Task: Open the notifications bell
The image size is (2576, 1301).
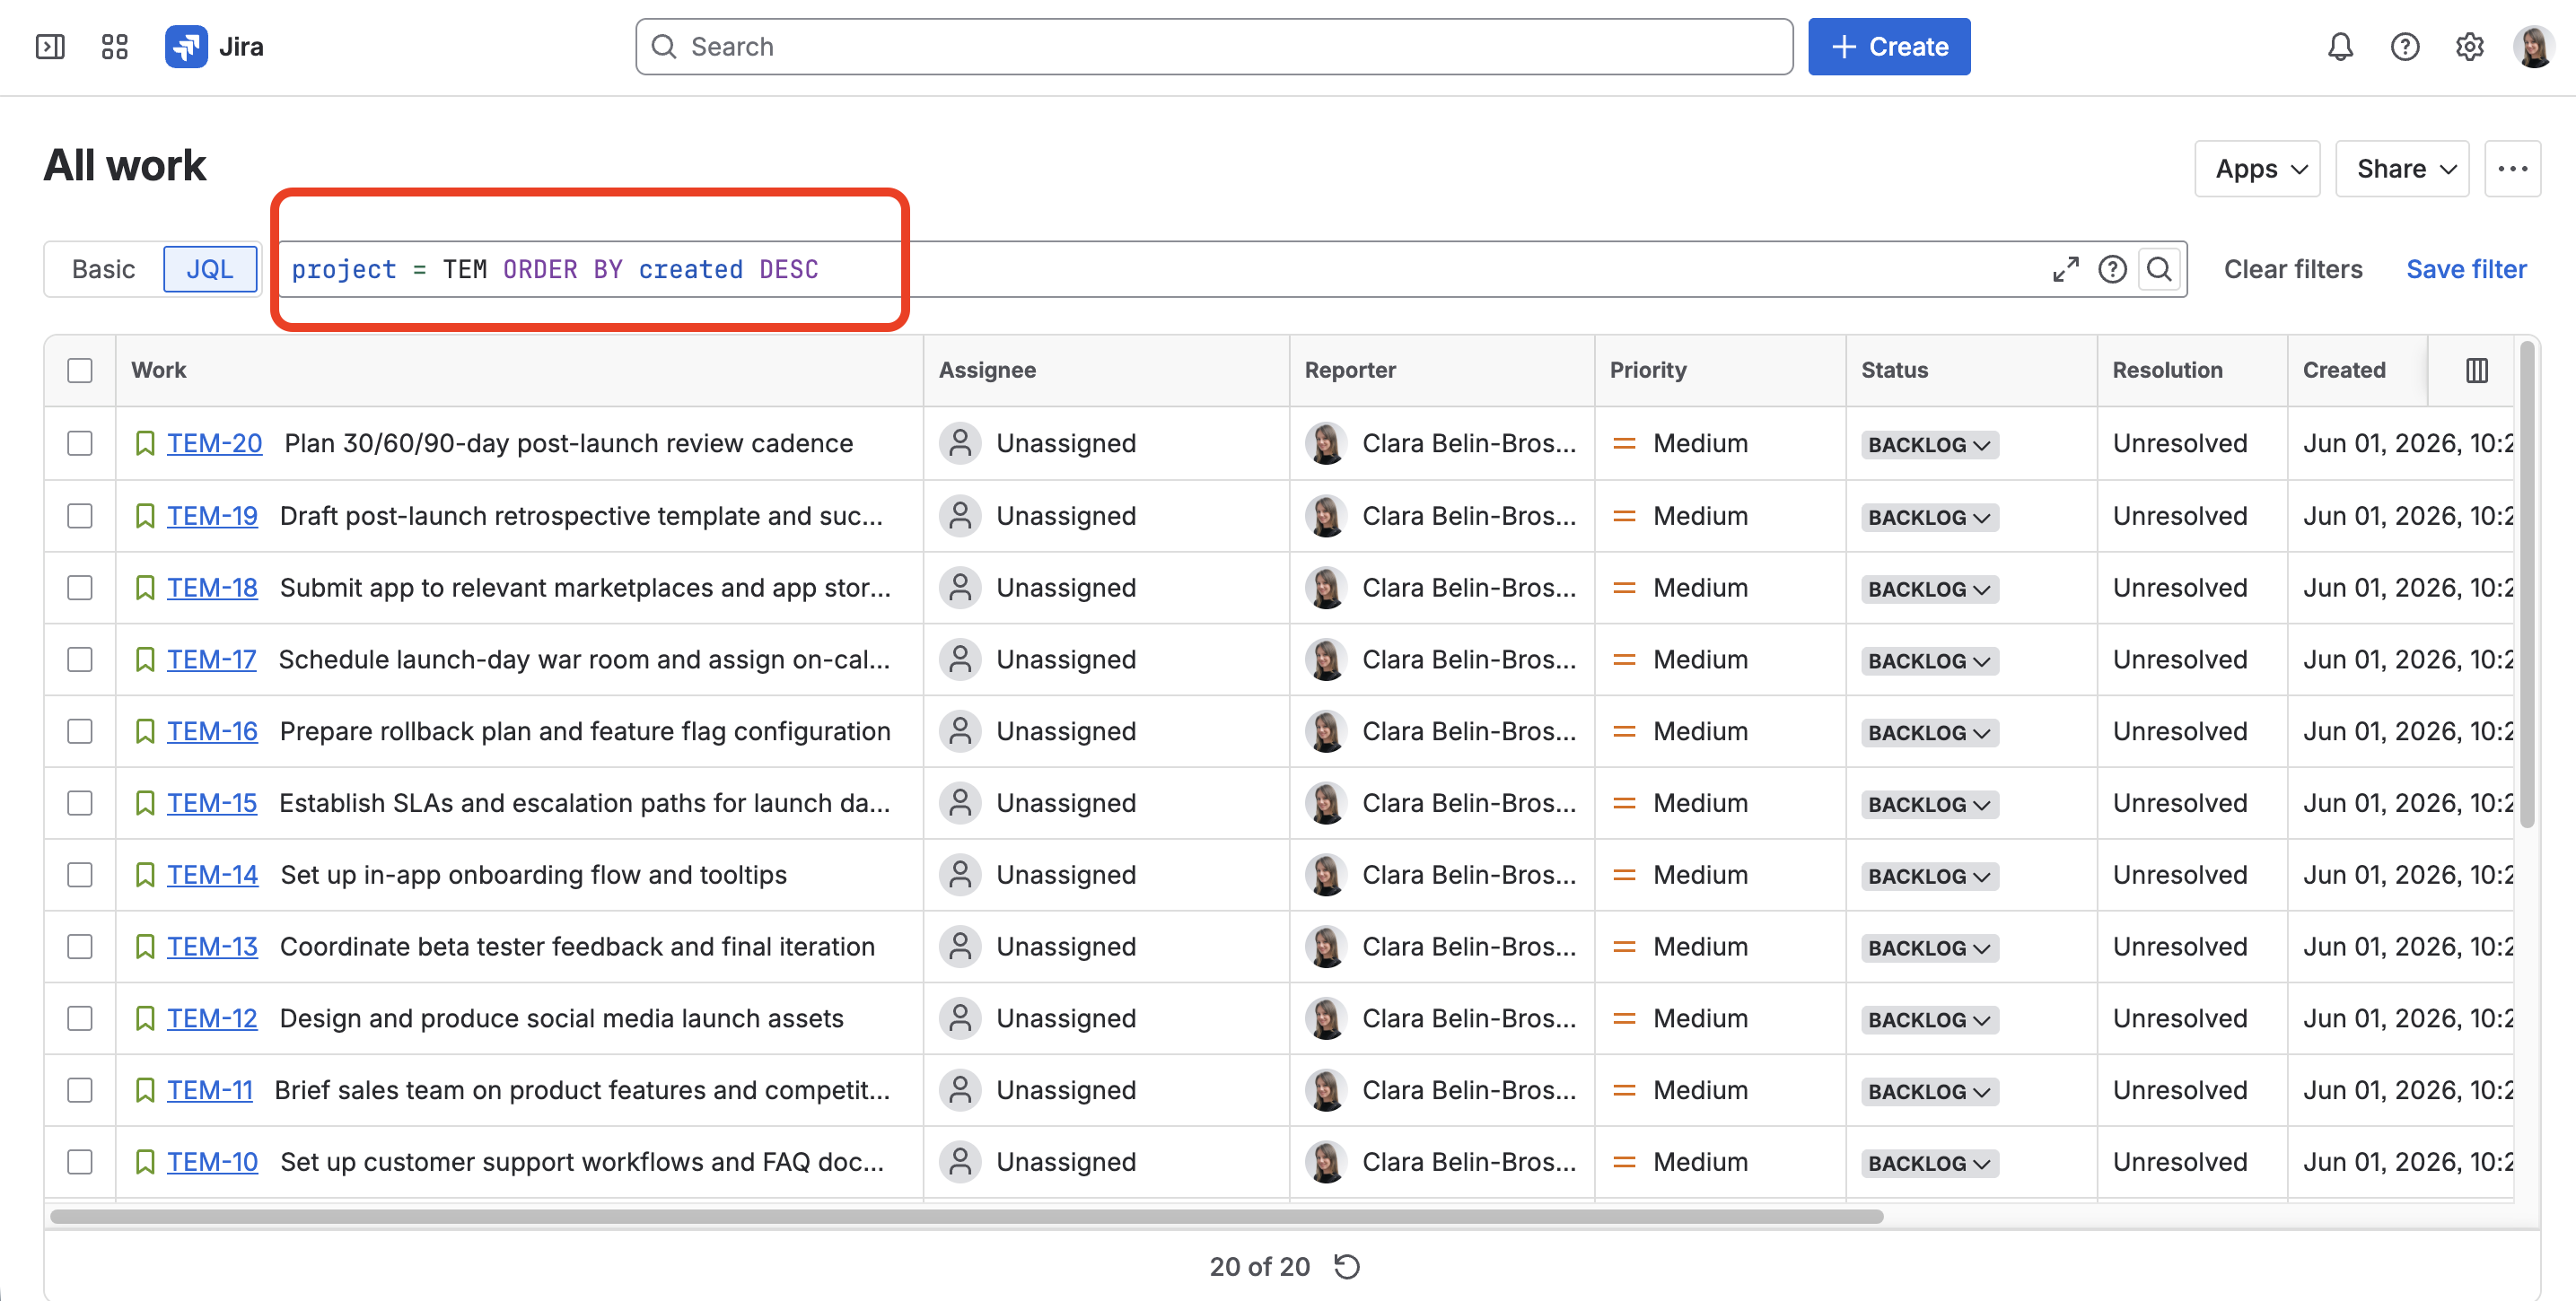Action: pyautogui.click(x=2340, y=47)
